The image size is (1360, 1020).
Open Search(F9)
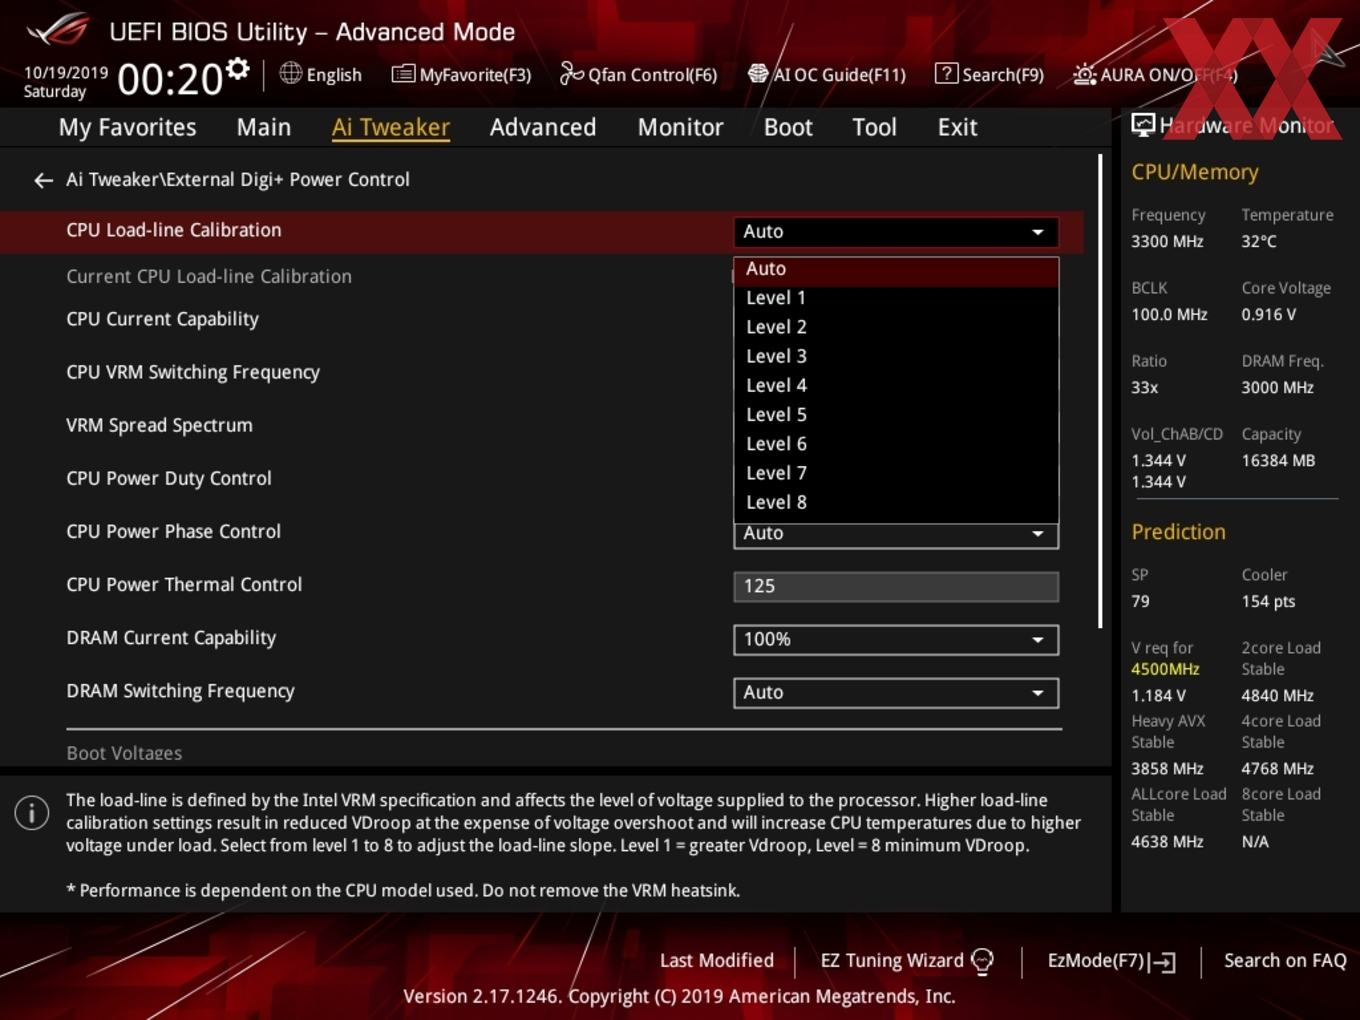pos(989,74)
